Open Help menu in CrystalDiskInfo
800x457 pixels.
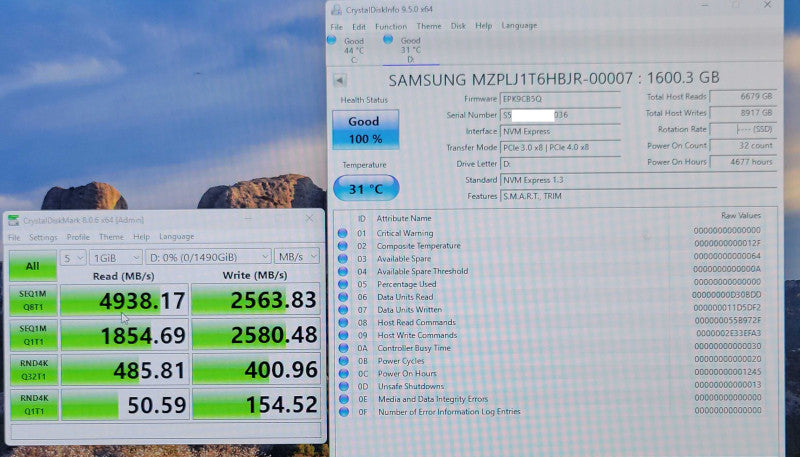click(x=483, y=26)
